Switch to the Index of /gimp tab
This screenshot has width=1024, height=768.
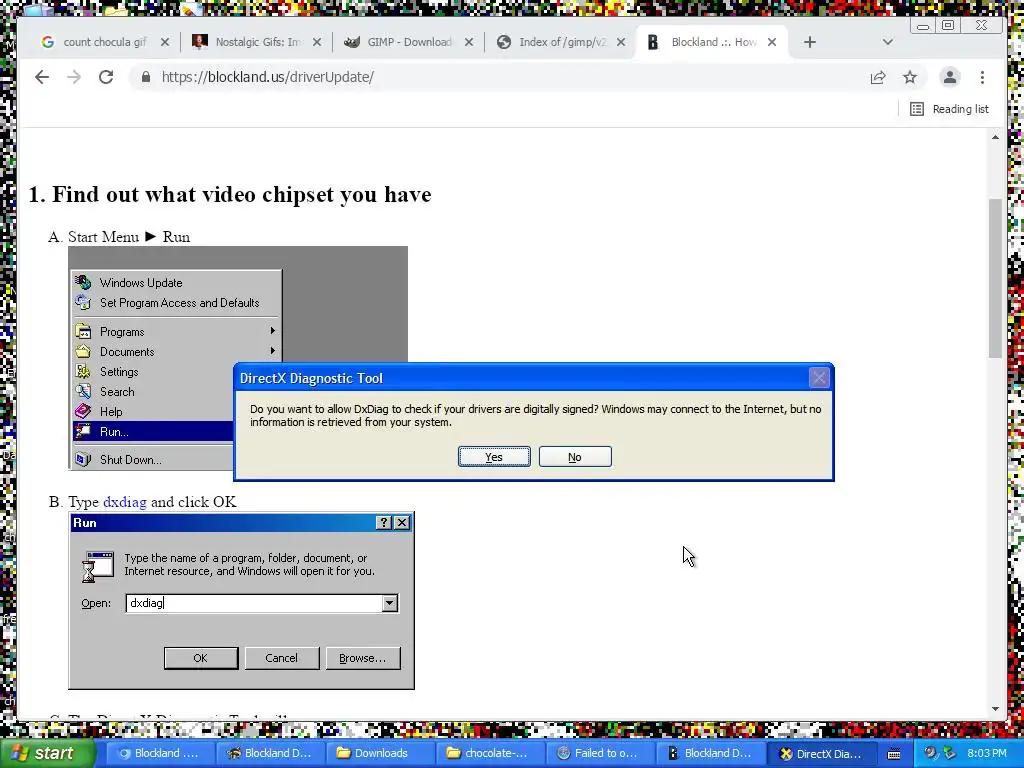click(552, 42)
